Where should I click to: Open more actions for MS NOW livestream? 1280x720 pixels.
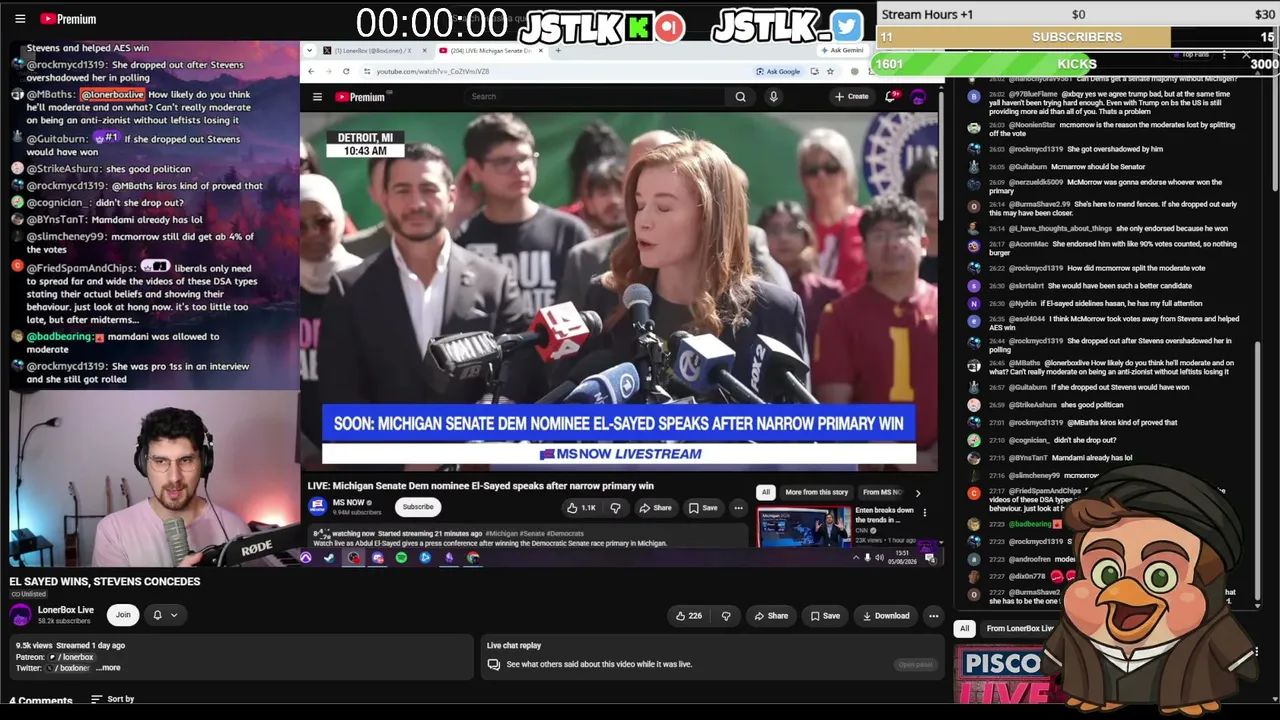[738, 508]
